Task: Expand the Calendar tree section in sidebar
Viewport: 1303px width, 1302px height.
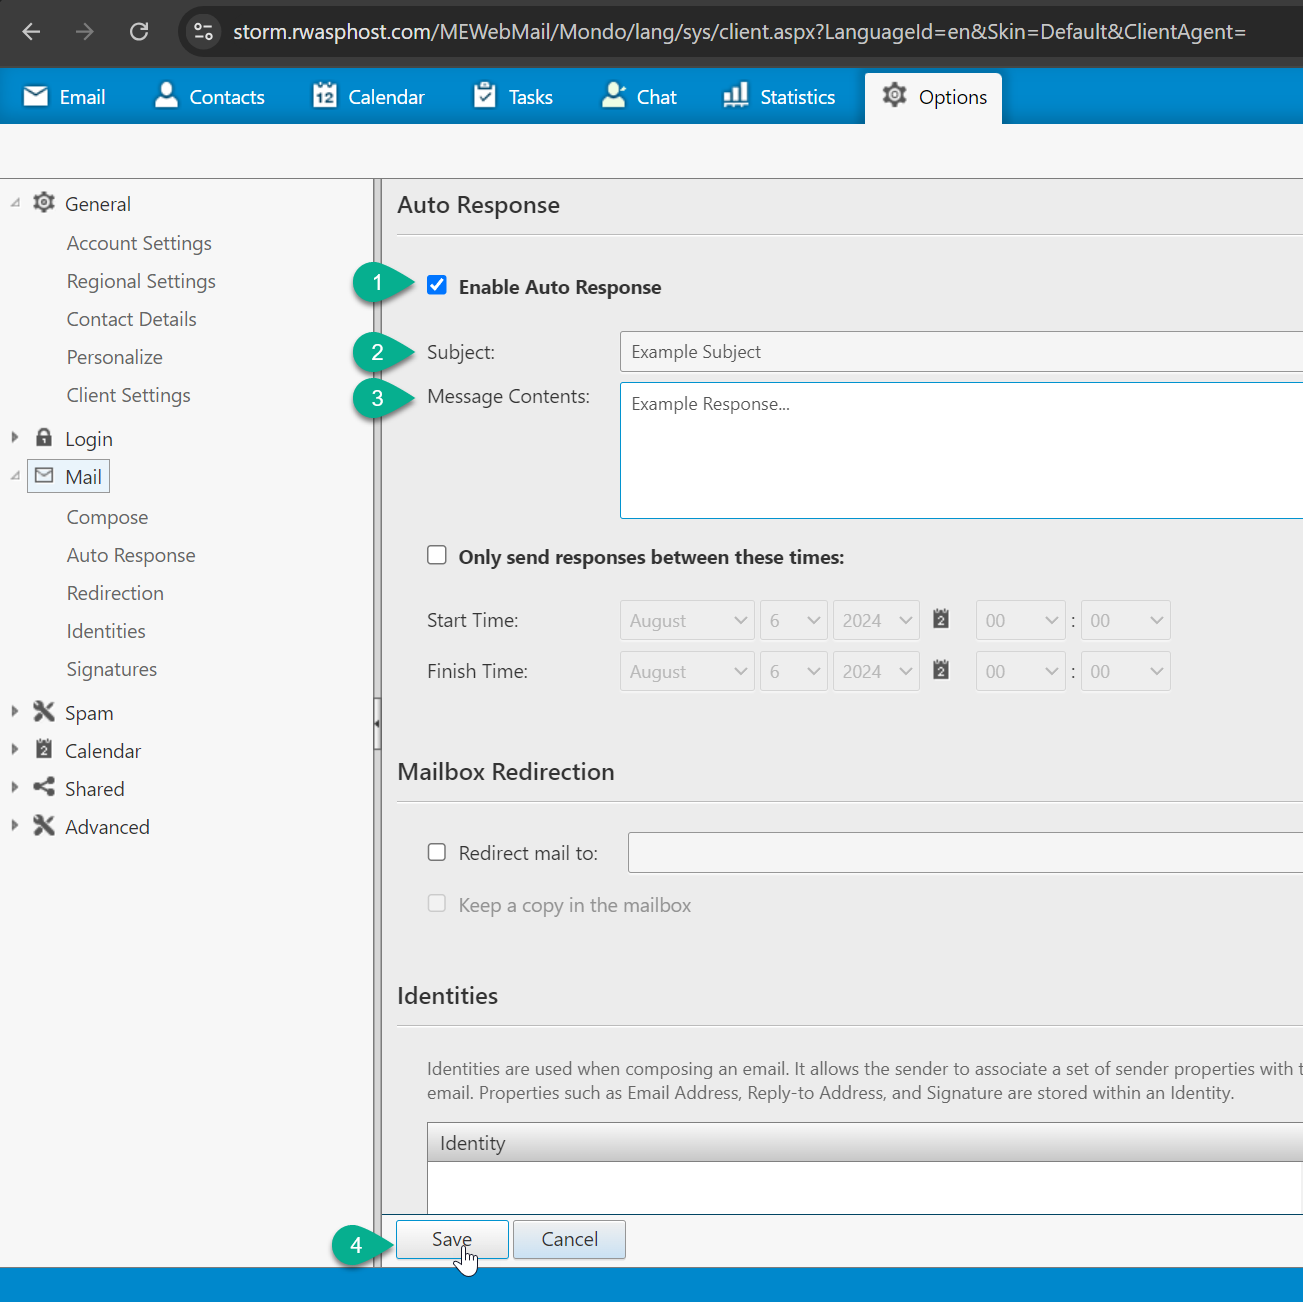Action: (15, 750)
